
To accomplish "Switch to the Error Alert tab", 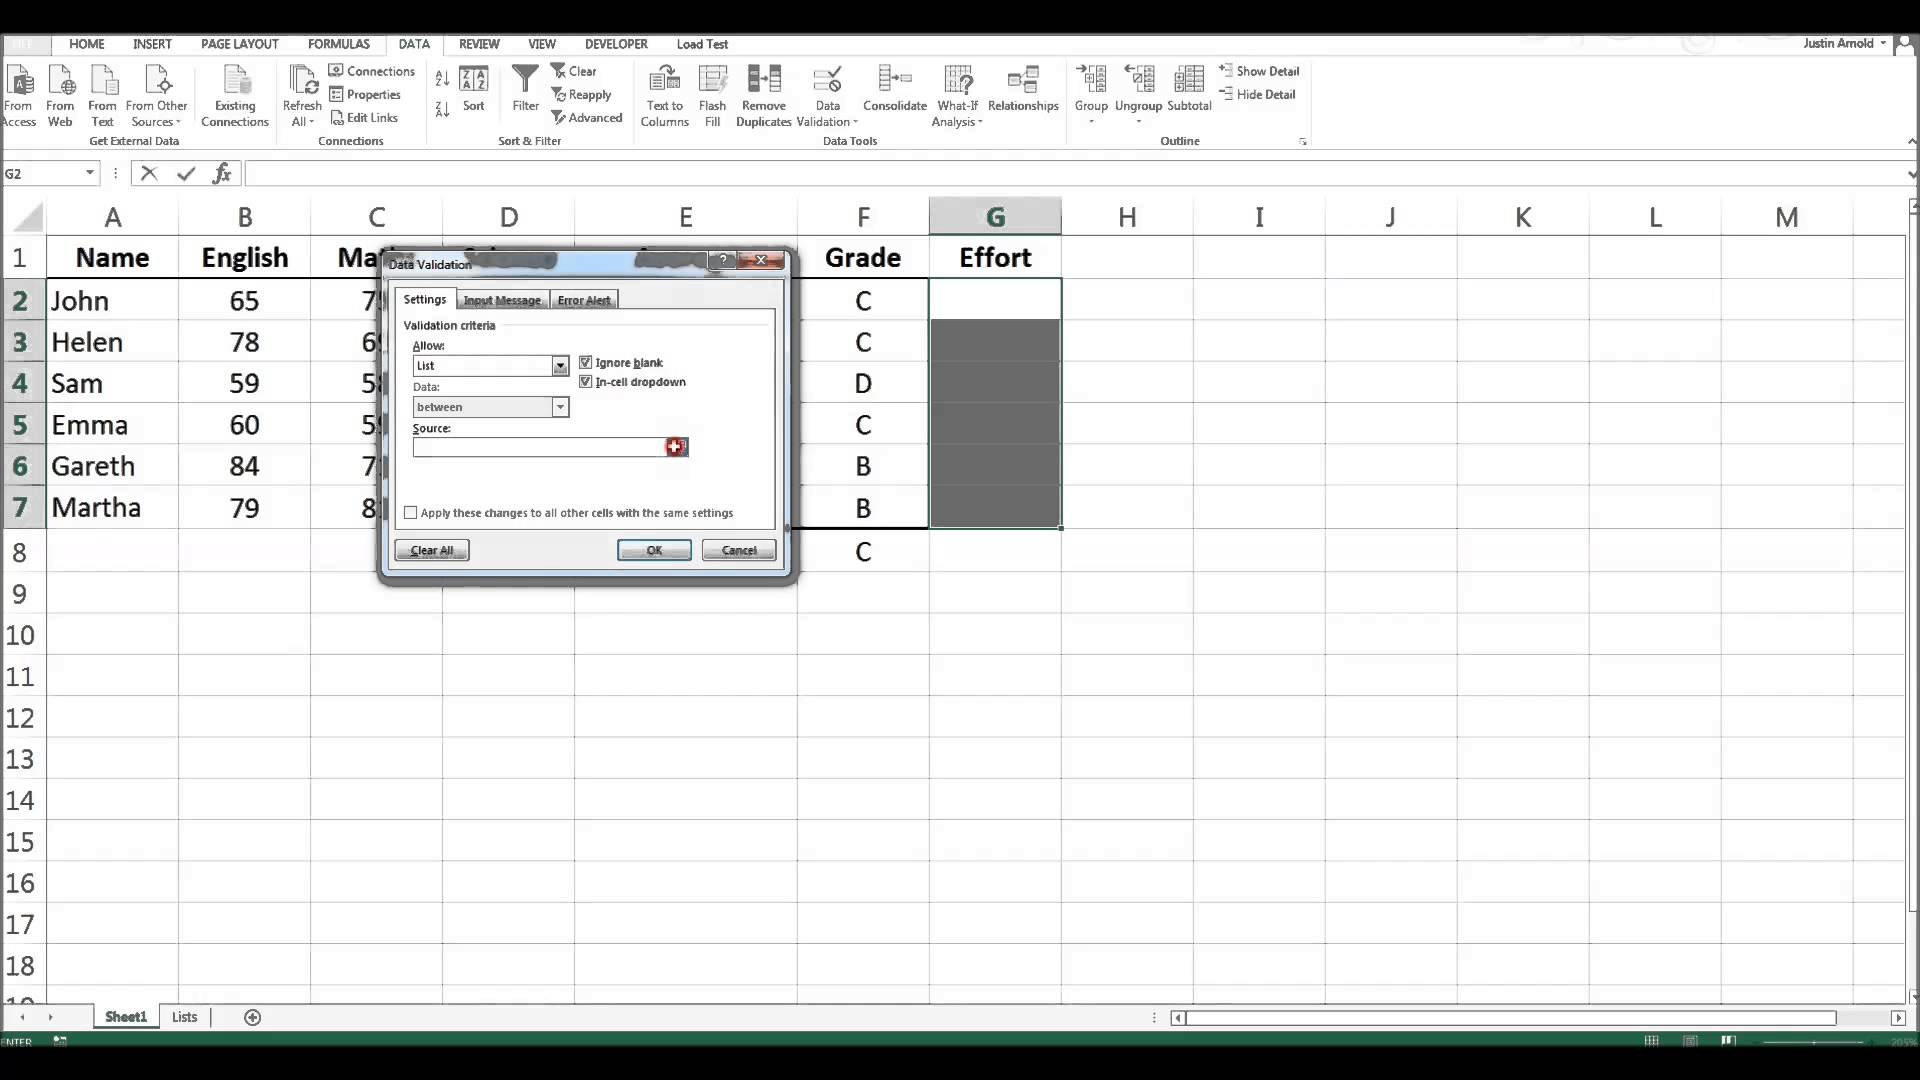I will tap(583, 300).
